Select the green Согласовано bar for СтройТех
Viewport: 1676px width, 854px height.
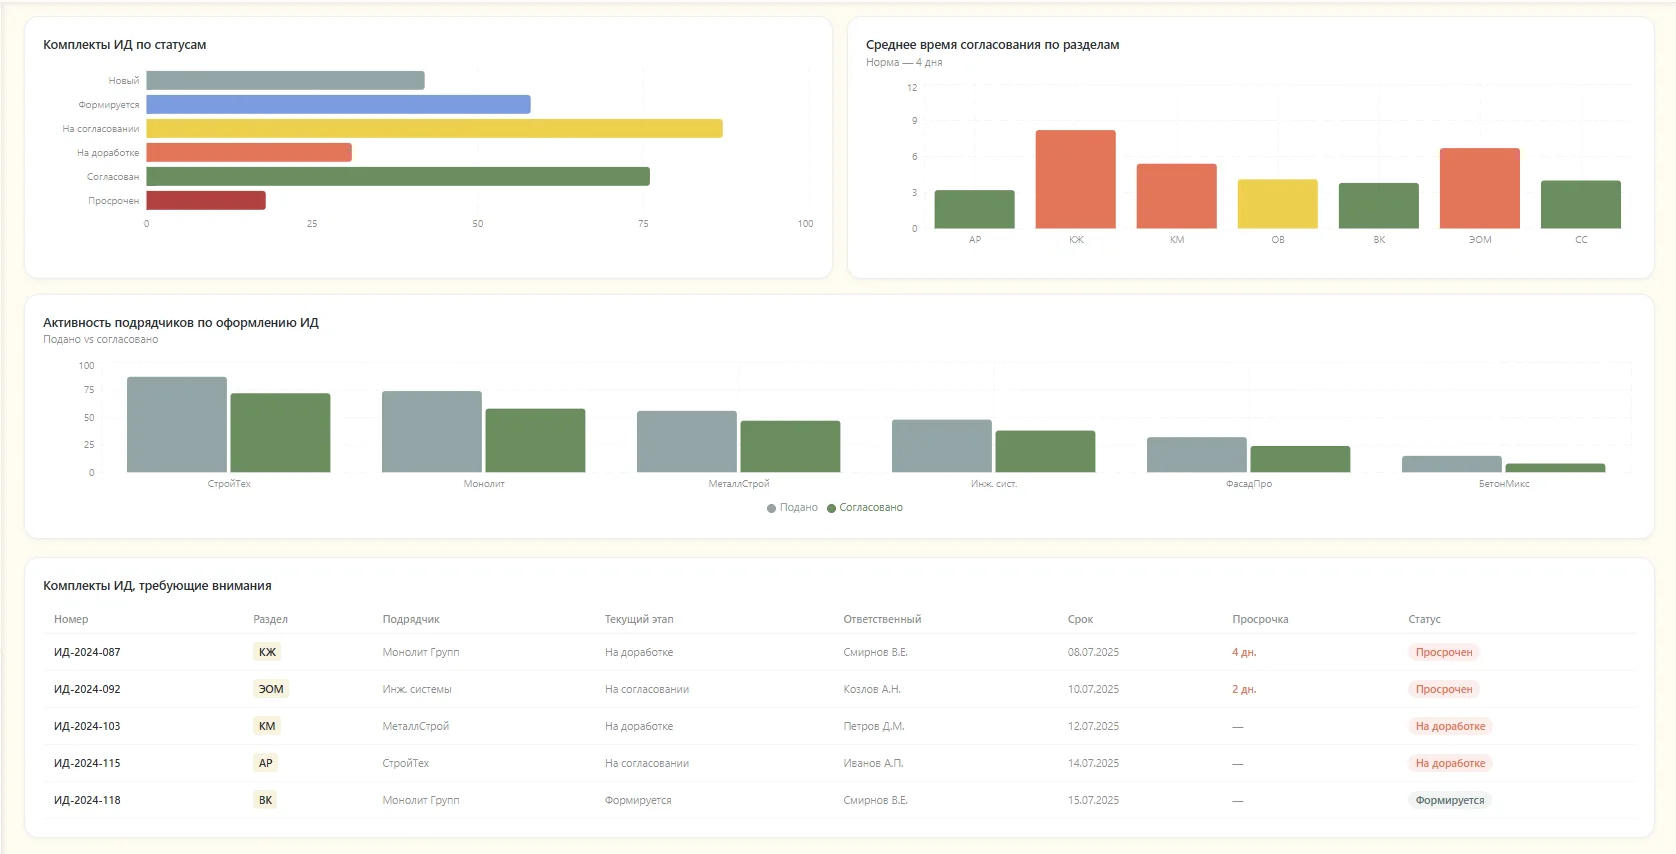pyautogui.click(x=280, y=433)
